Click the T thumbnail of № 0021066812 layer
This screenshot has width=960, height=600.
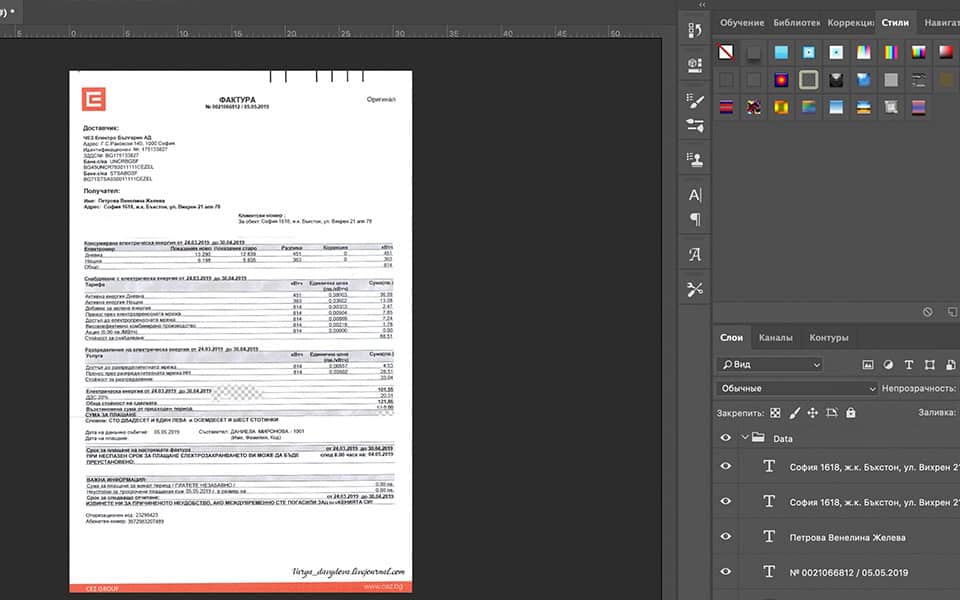[770, 572]
